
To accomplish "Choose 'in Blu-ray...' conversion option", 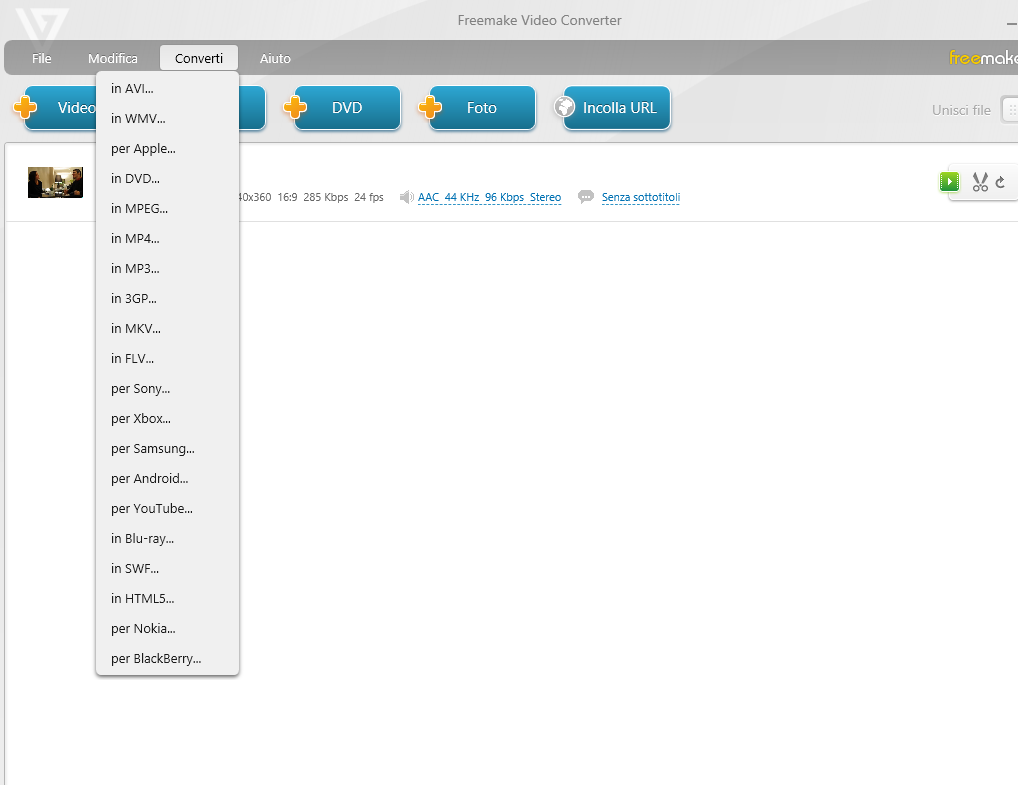I will coord(168,538).
